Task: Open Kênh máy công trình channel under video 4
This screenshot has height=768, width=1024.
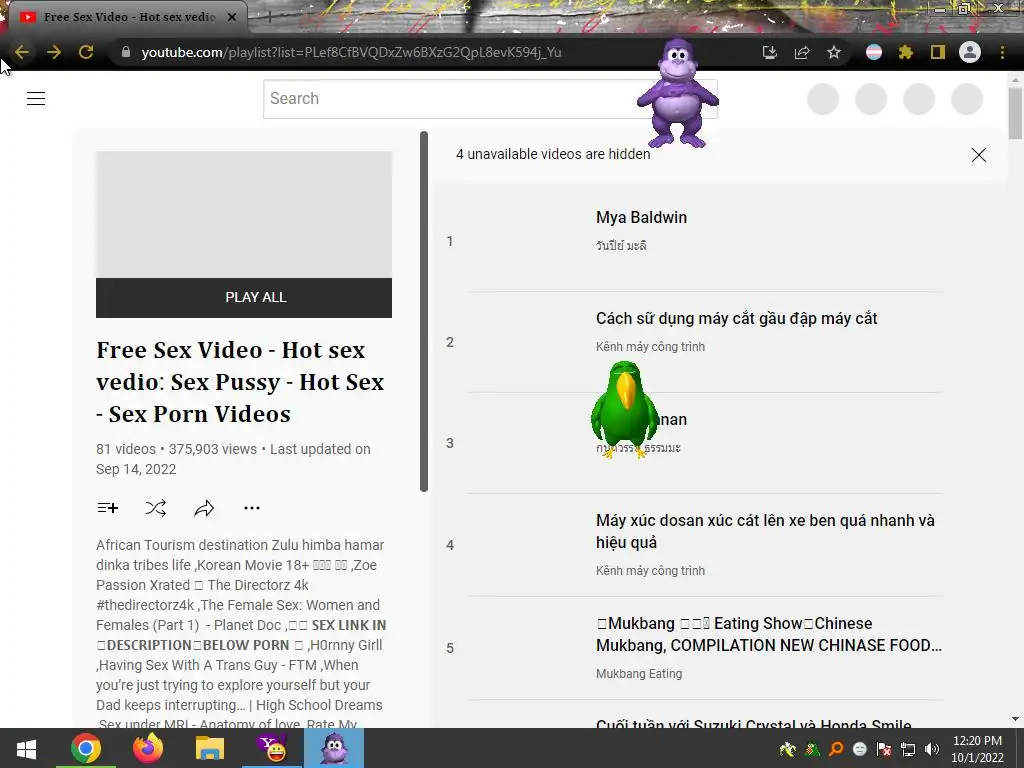Action: (650, 571)
